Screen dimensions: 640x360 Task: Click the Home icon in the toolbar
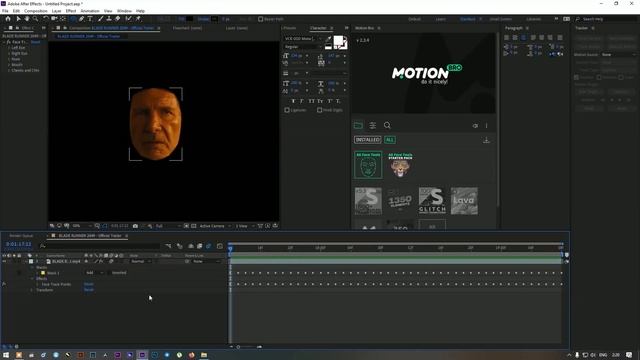pos(8,19)
